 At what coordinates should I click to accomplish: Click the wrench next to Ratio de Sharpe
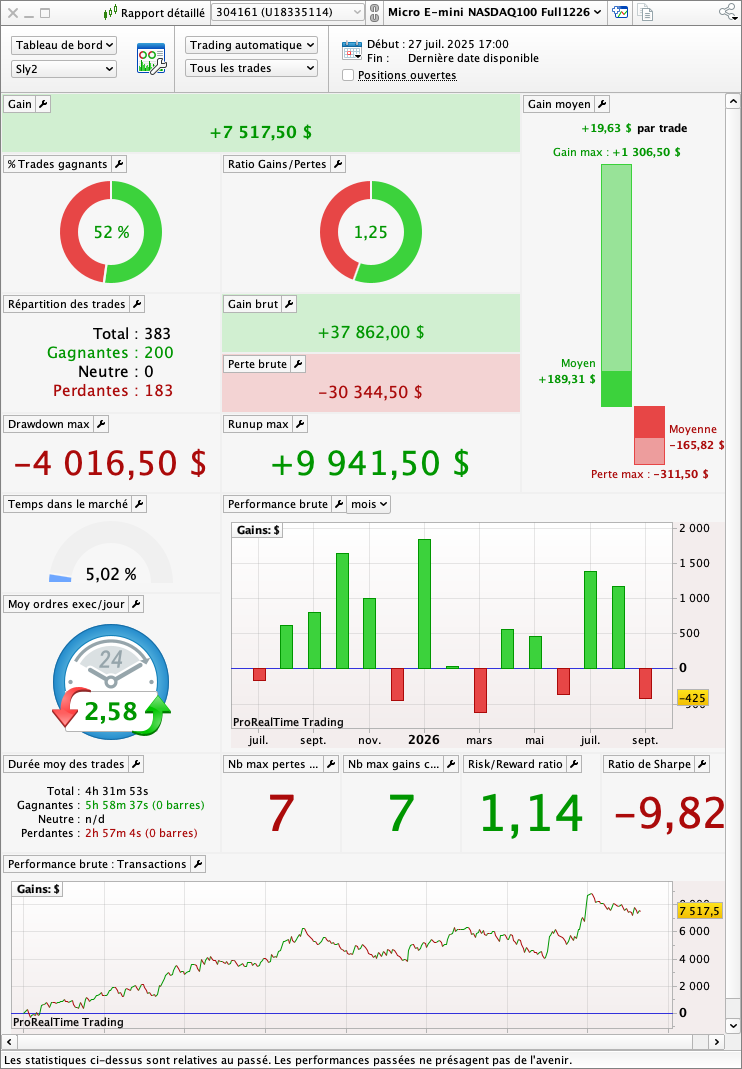coord(702,764)
